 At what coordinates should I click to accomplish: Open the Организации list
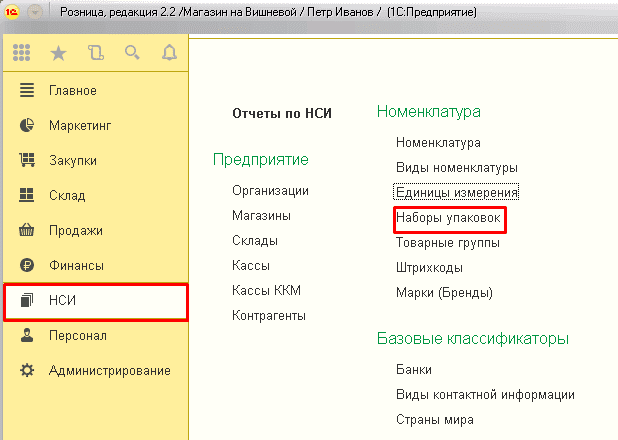pos(270,190)
